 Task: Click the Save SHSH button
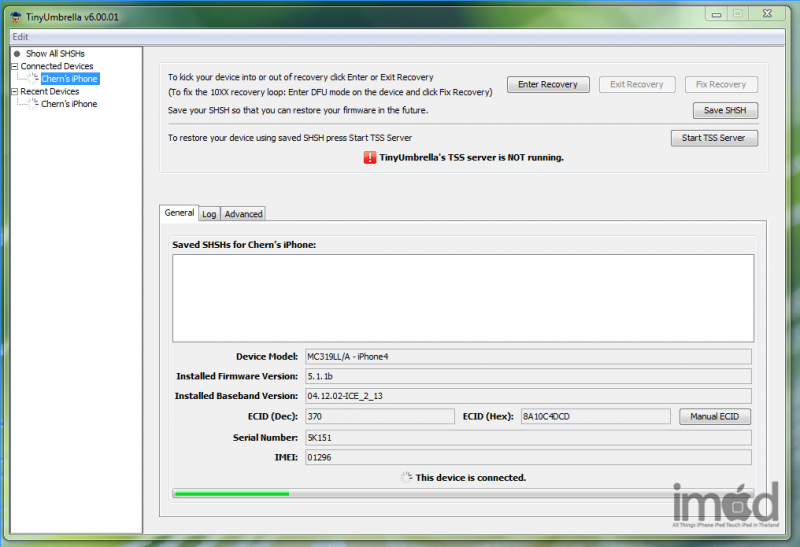point(725,111)
